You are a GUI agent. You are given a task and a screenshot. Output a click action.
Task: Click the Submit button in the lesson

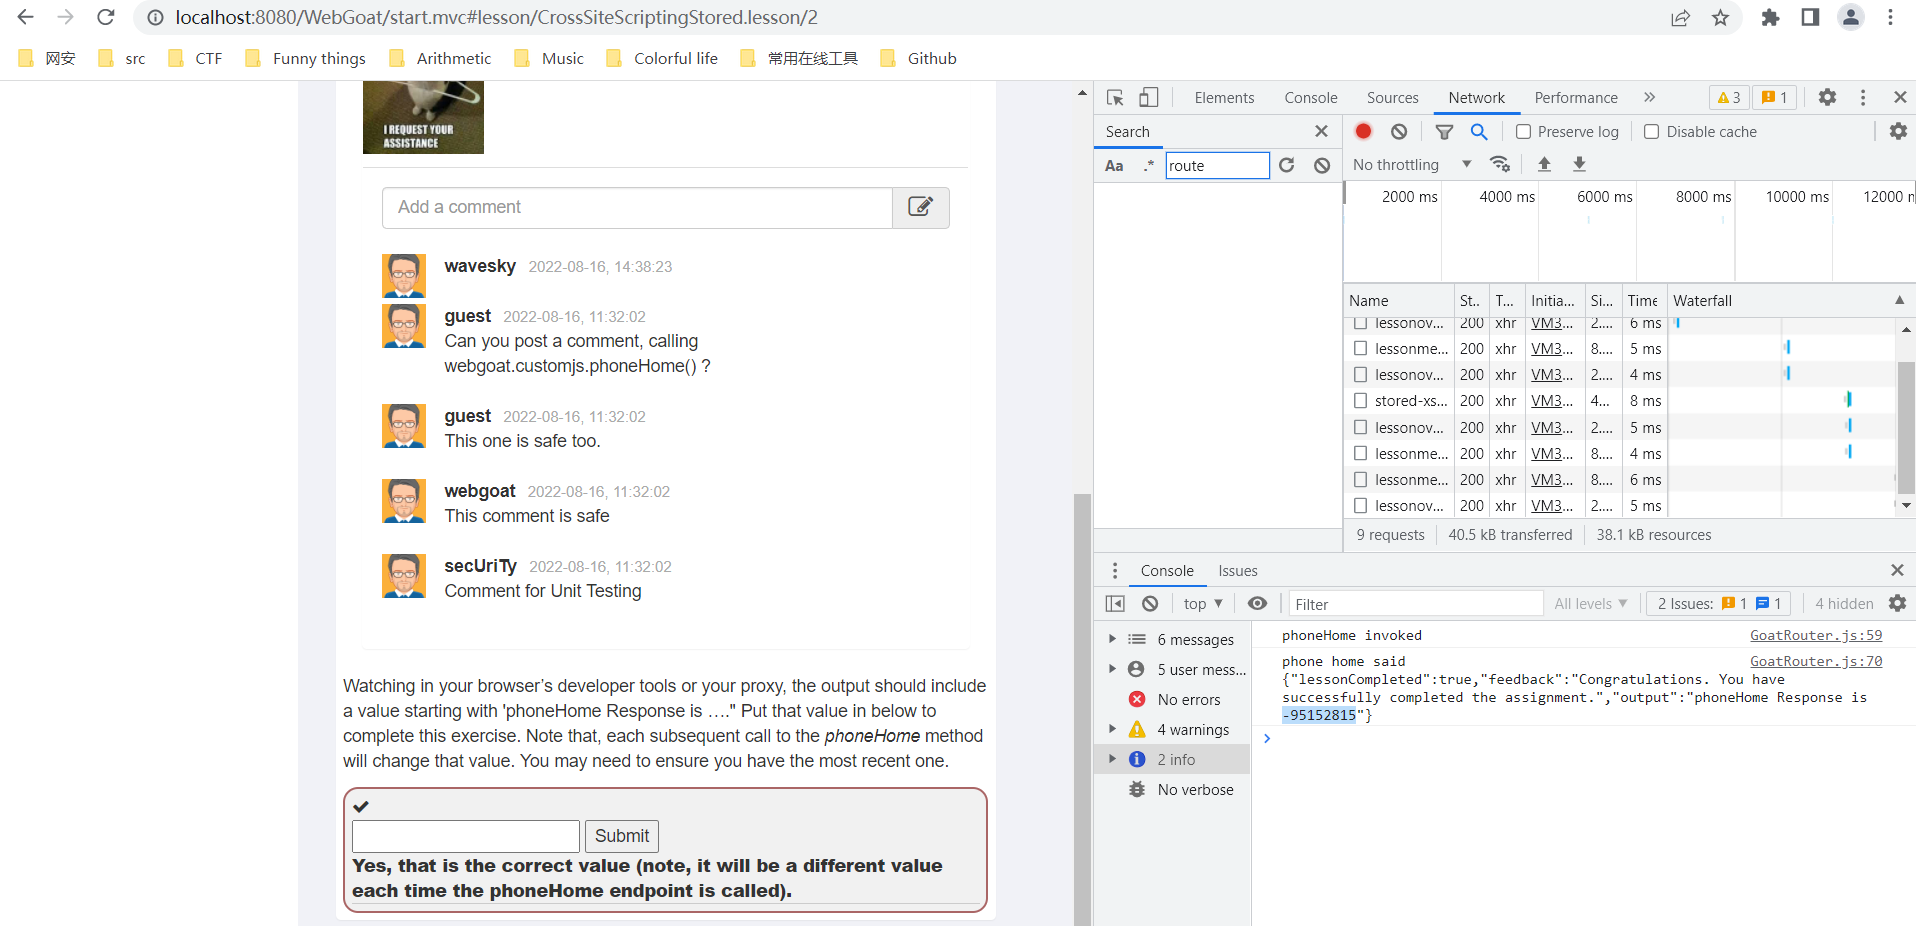pos(621,836)
